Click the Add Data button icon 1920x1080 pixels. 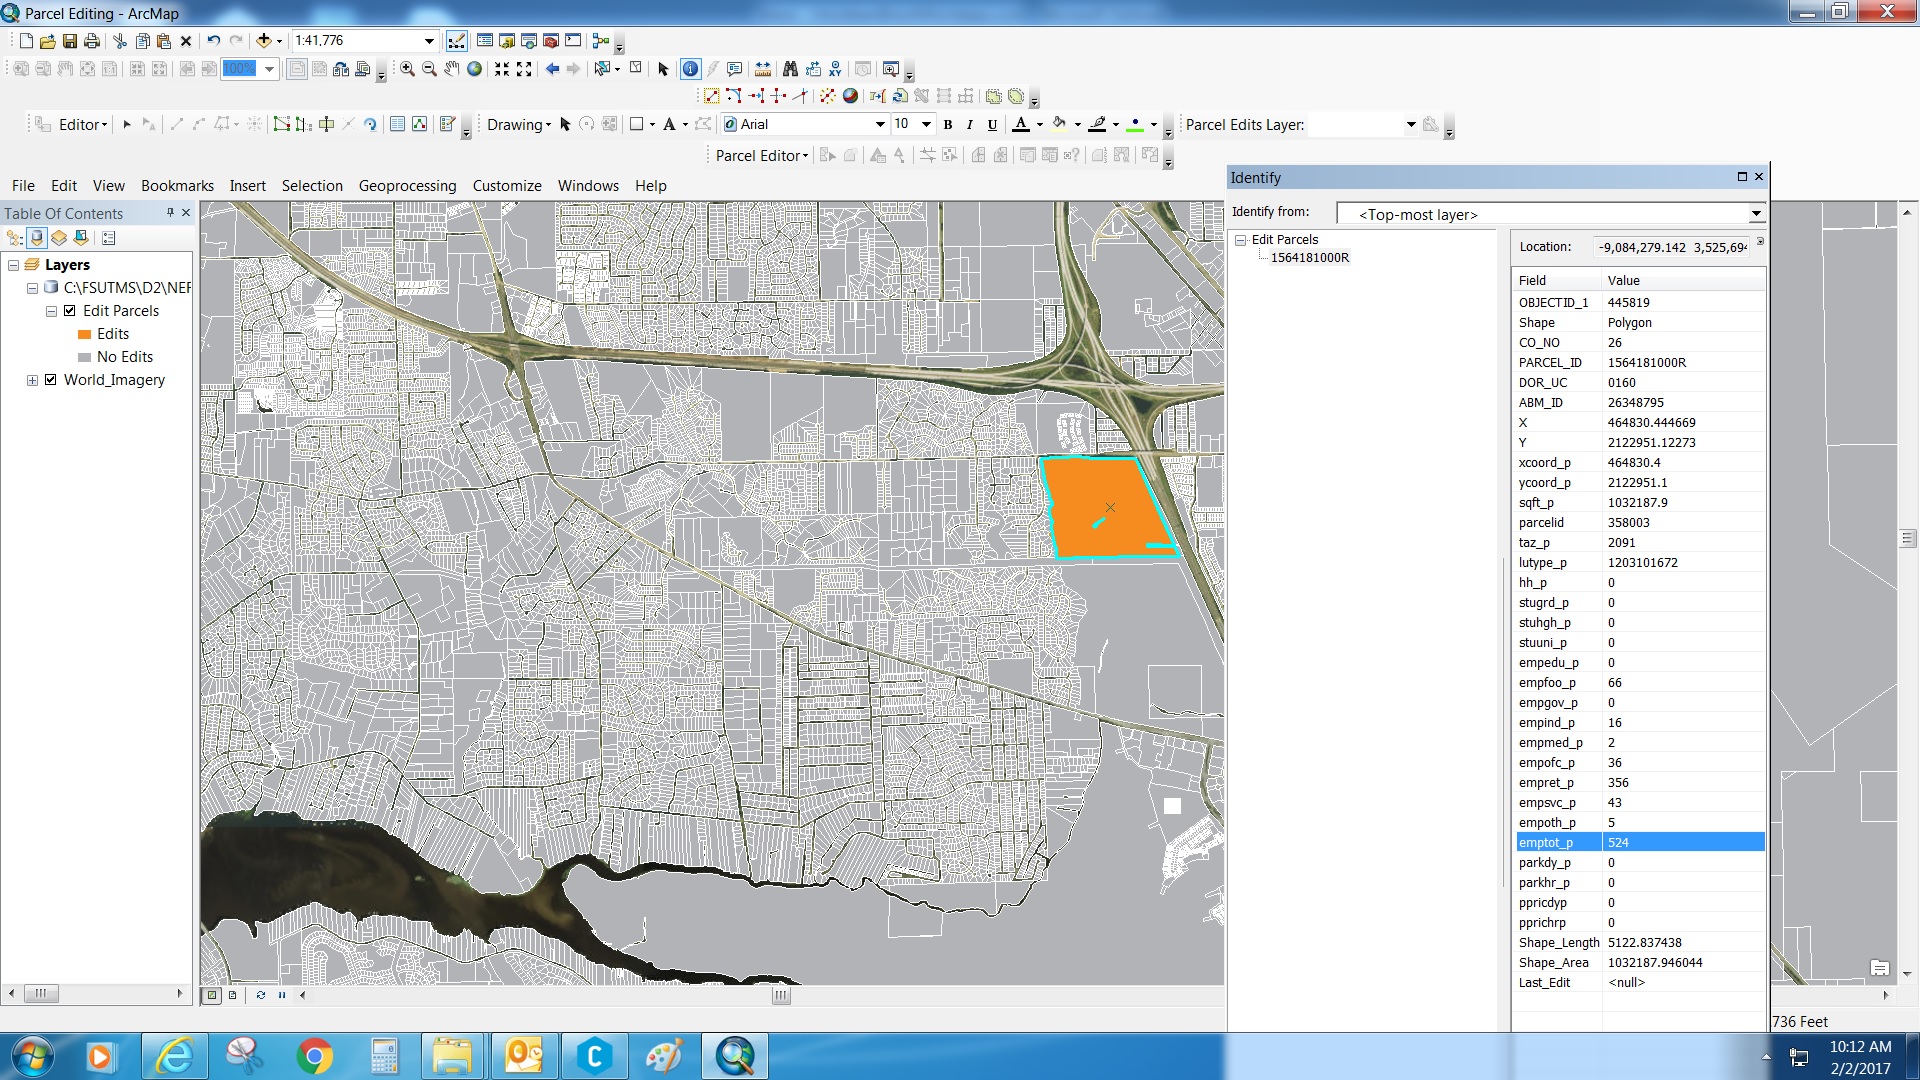[x=264, y=41]
